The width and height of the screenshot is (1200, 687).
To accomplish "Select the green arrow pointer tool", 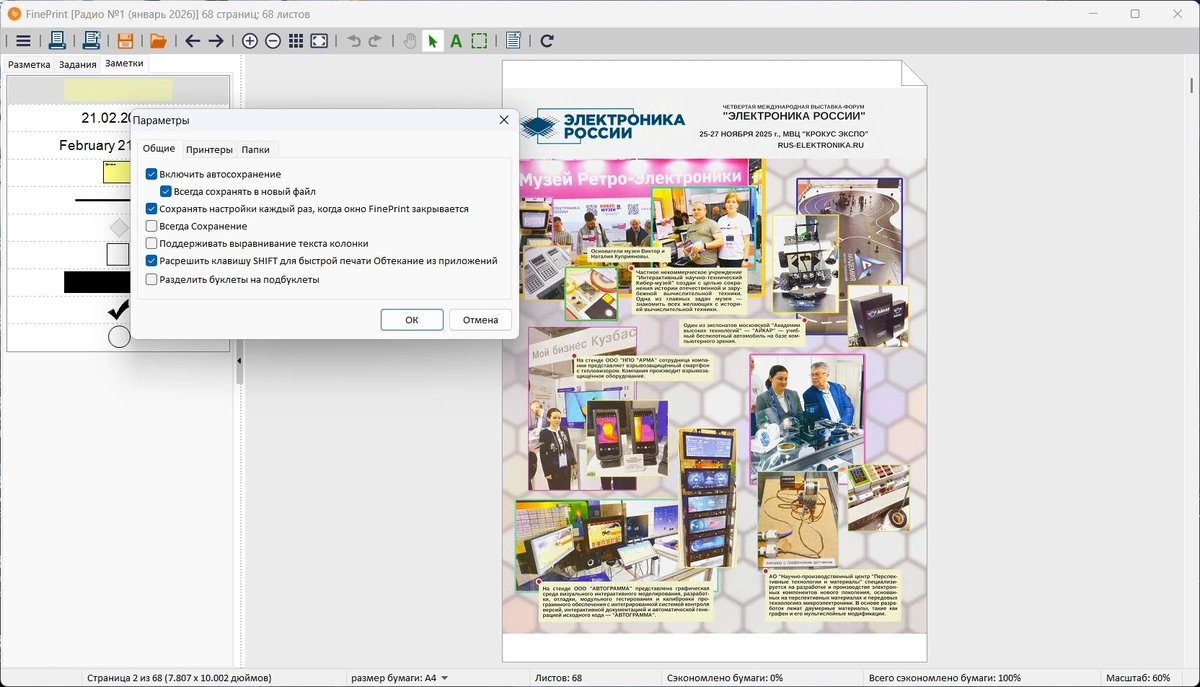I will tap(432, 41).
